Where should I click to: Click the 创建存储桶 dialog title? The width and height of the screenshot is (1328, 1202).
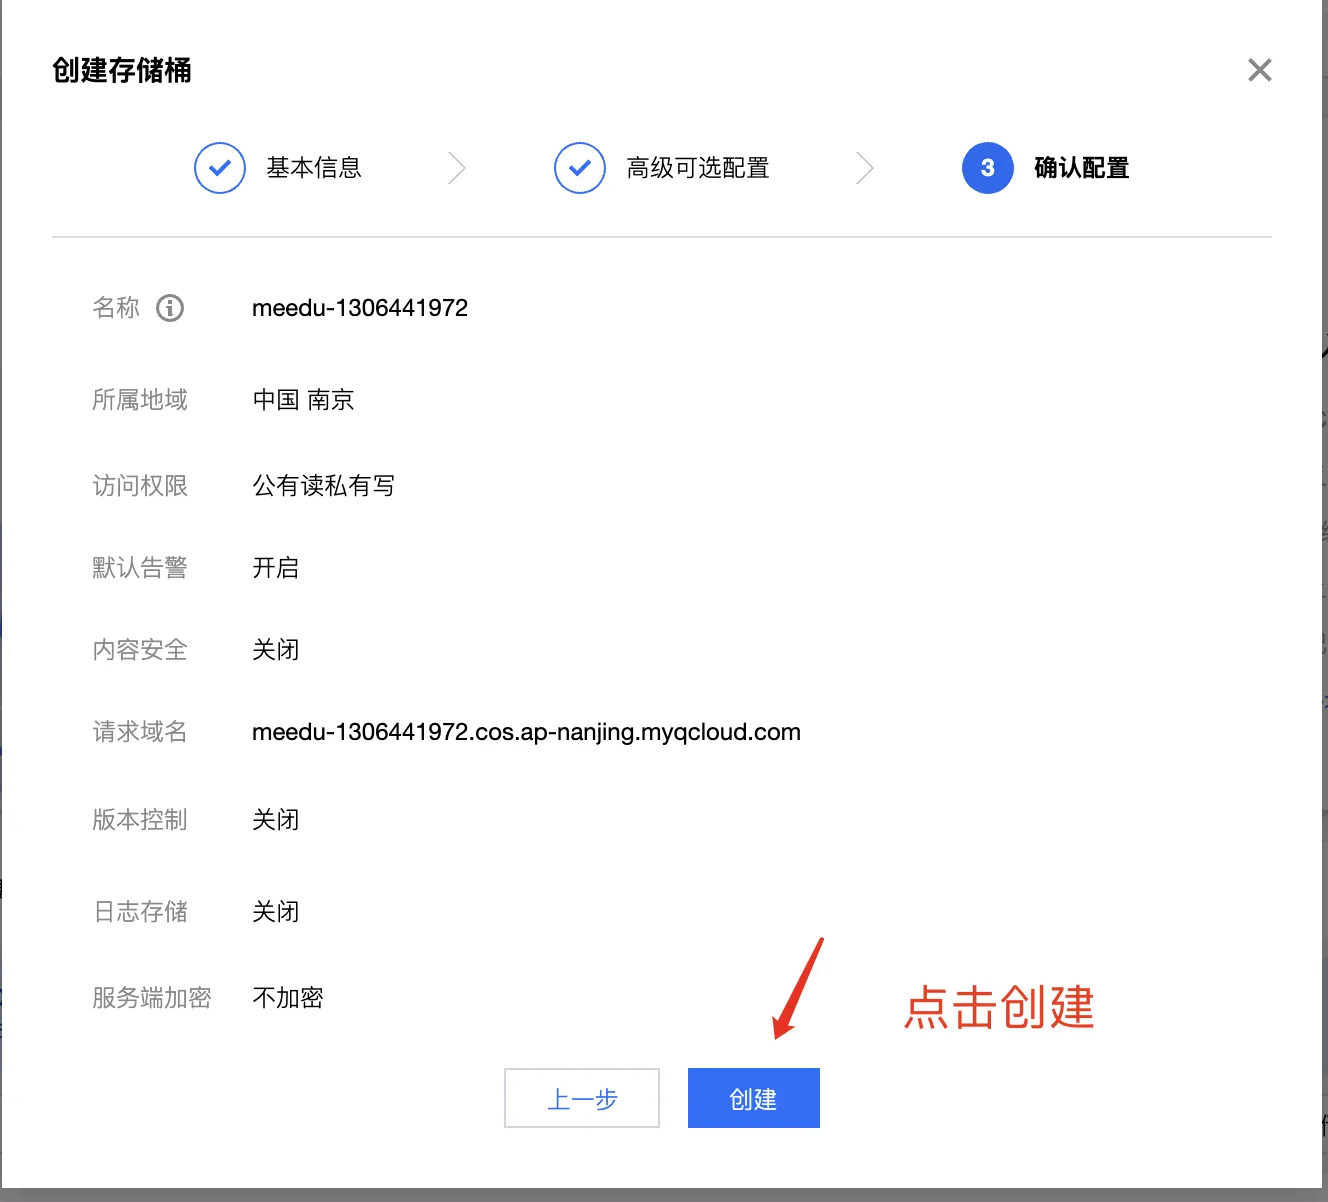122,70
